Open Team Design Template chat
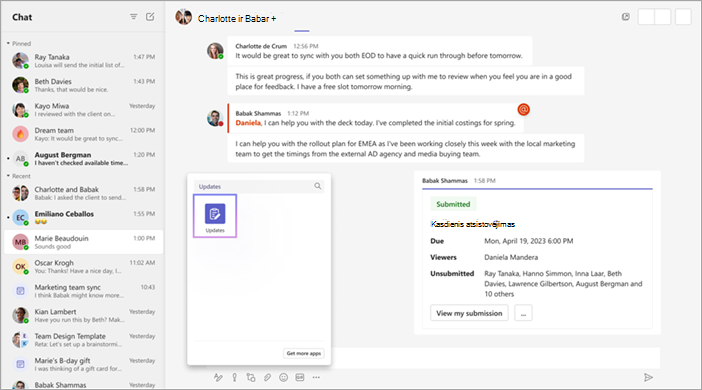702x390 pixels. tap(83, 340)
